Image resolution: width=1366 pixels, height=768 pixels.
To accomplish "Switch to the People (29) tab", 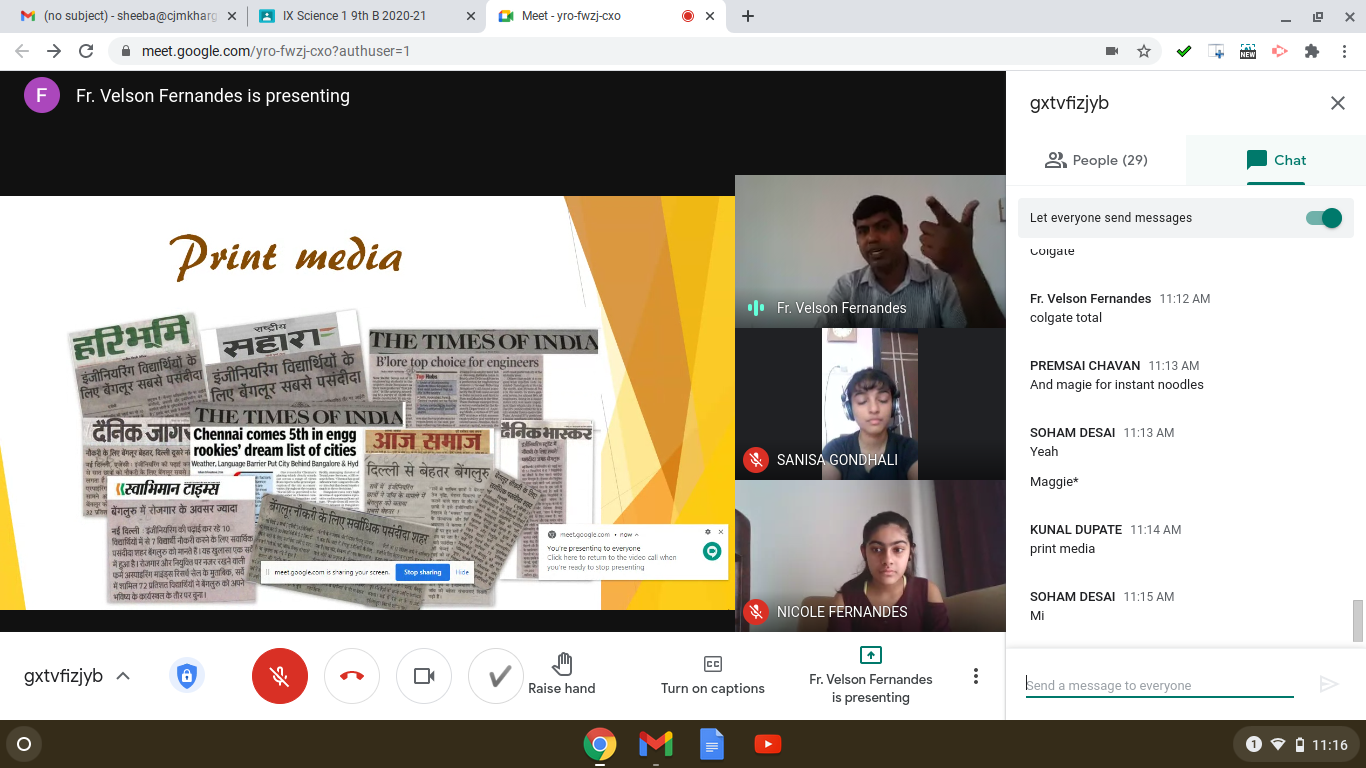I will (x=1096, y=160).
